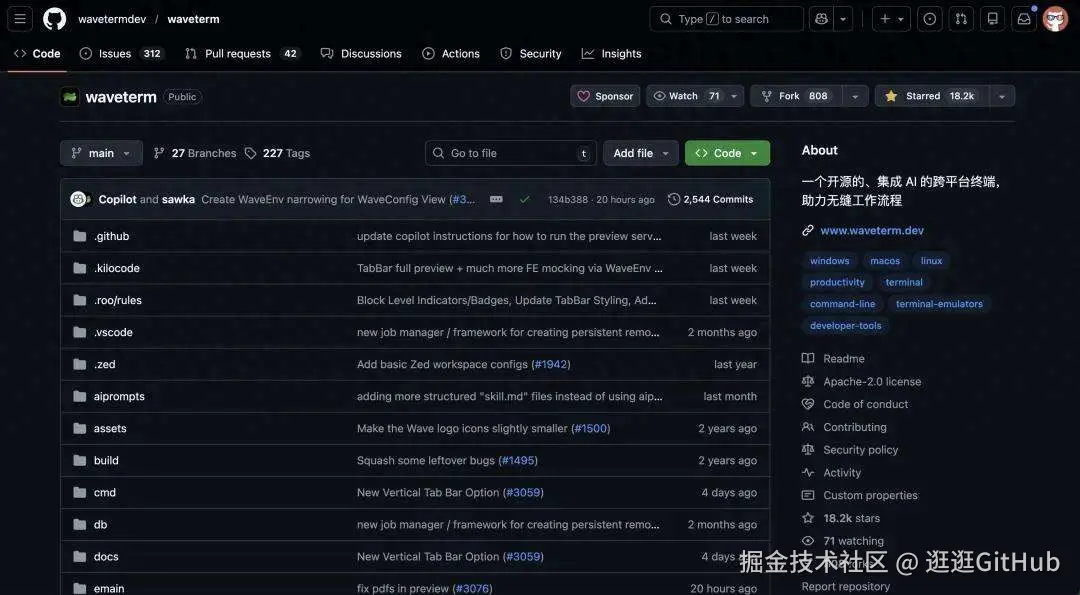Open the repositories icon in top header
The height and width of the screenshot is (595, 1080).
pos(993,19)
